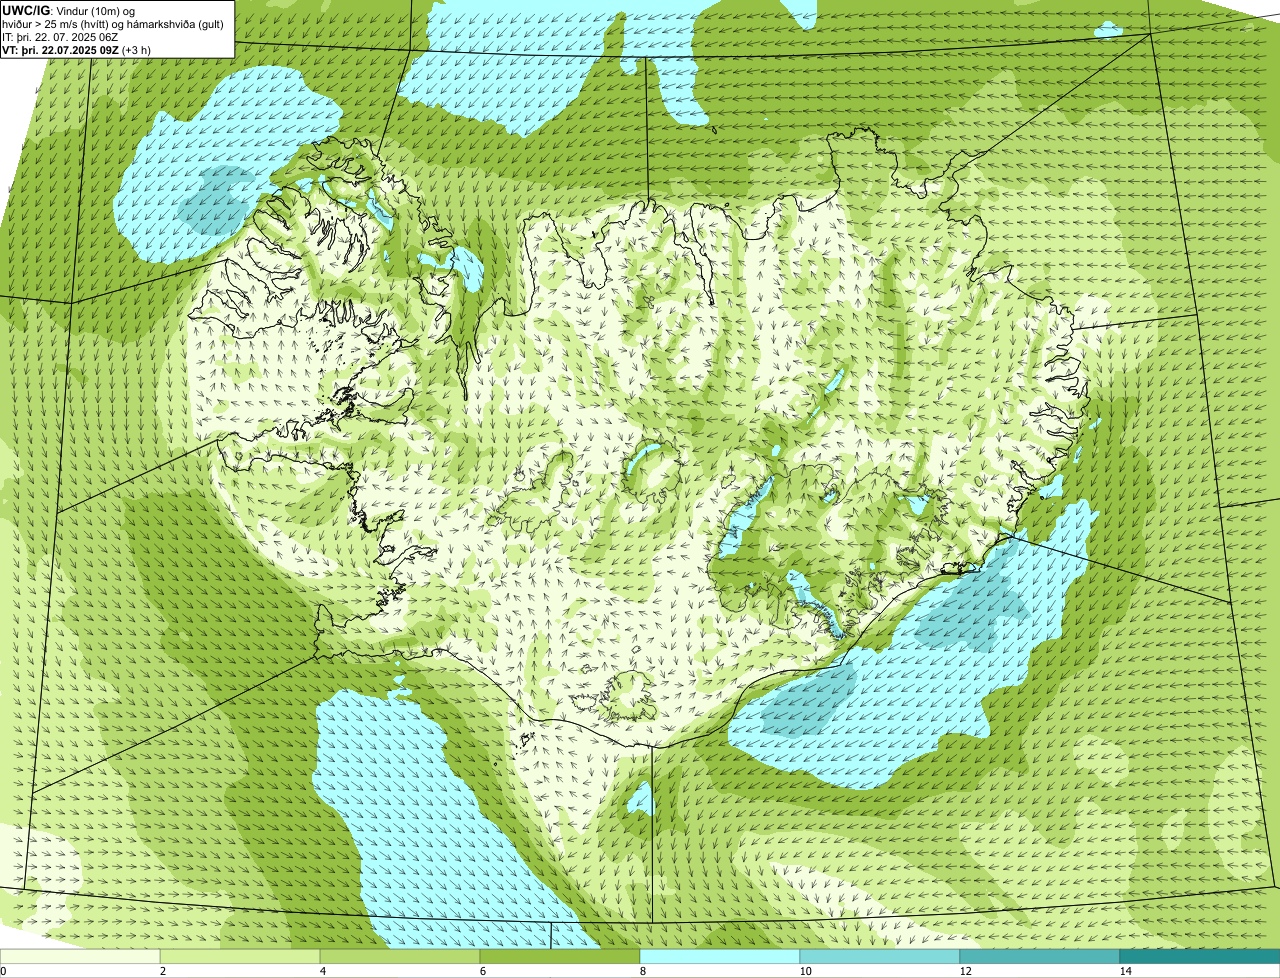The width and height of the screenshot is (1280, 978).
Task: Click the '10' tick label on the color scale
Action: pyautogui.click(x=805, y=971)
